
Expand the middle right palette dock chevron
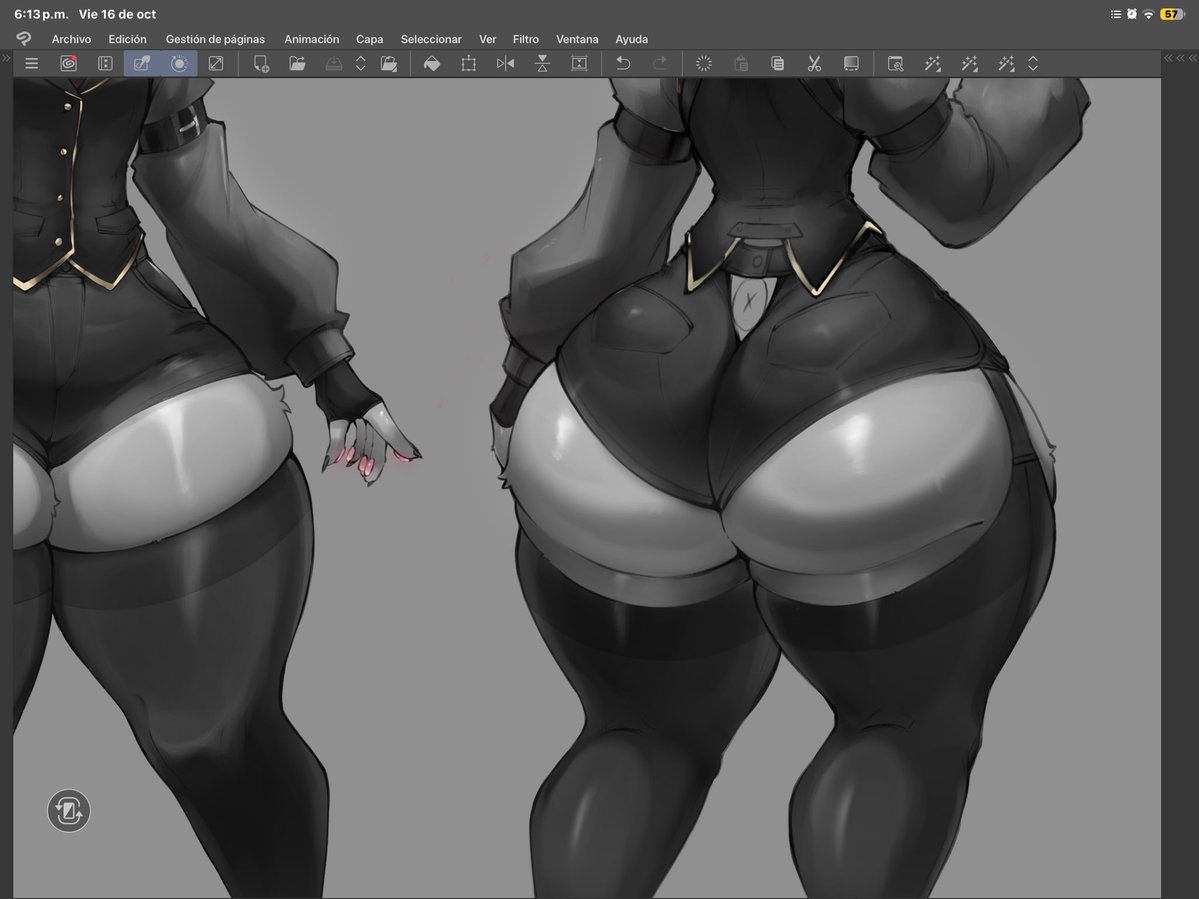(x=1181, y=57)
